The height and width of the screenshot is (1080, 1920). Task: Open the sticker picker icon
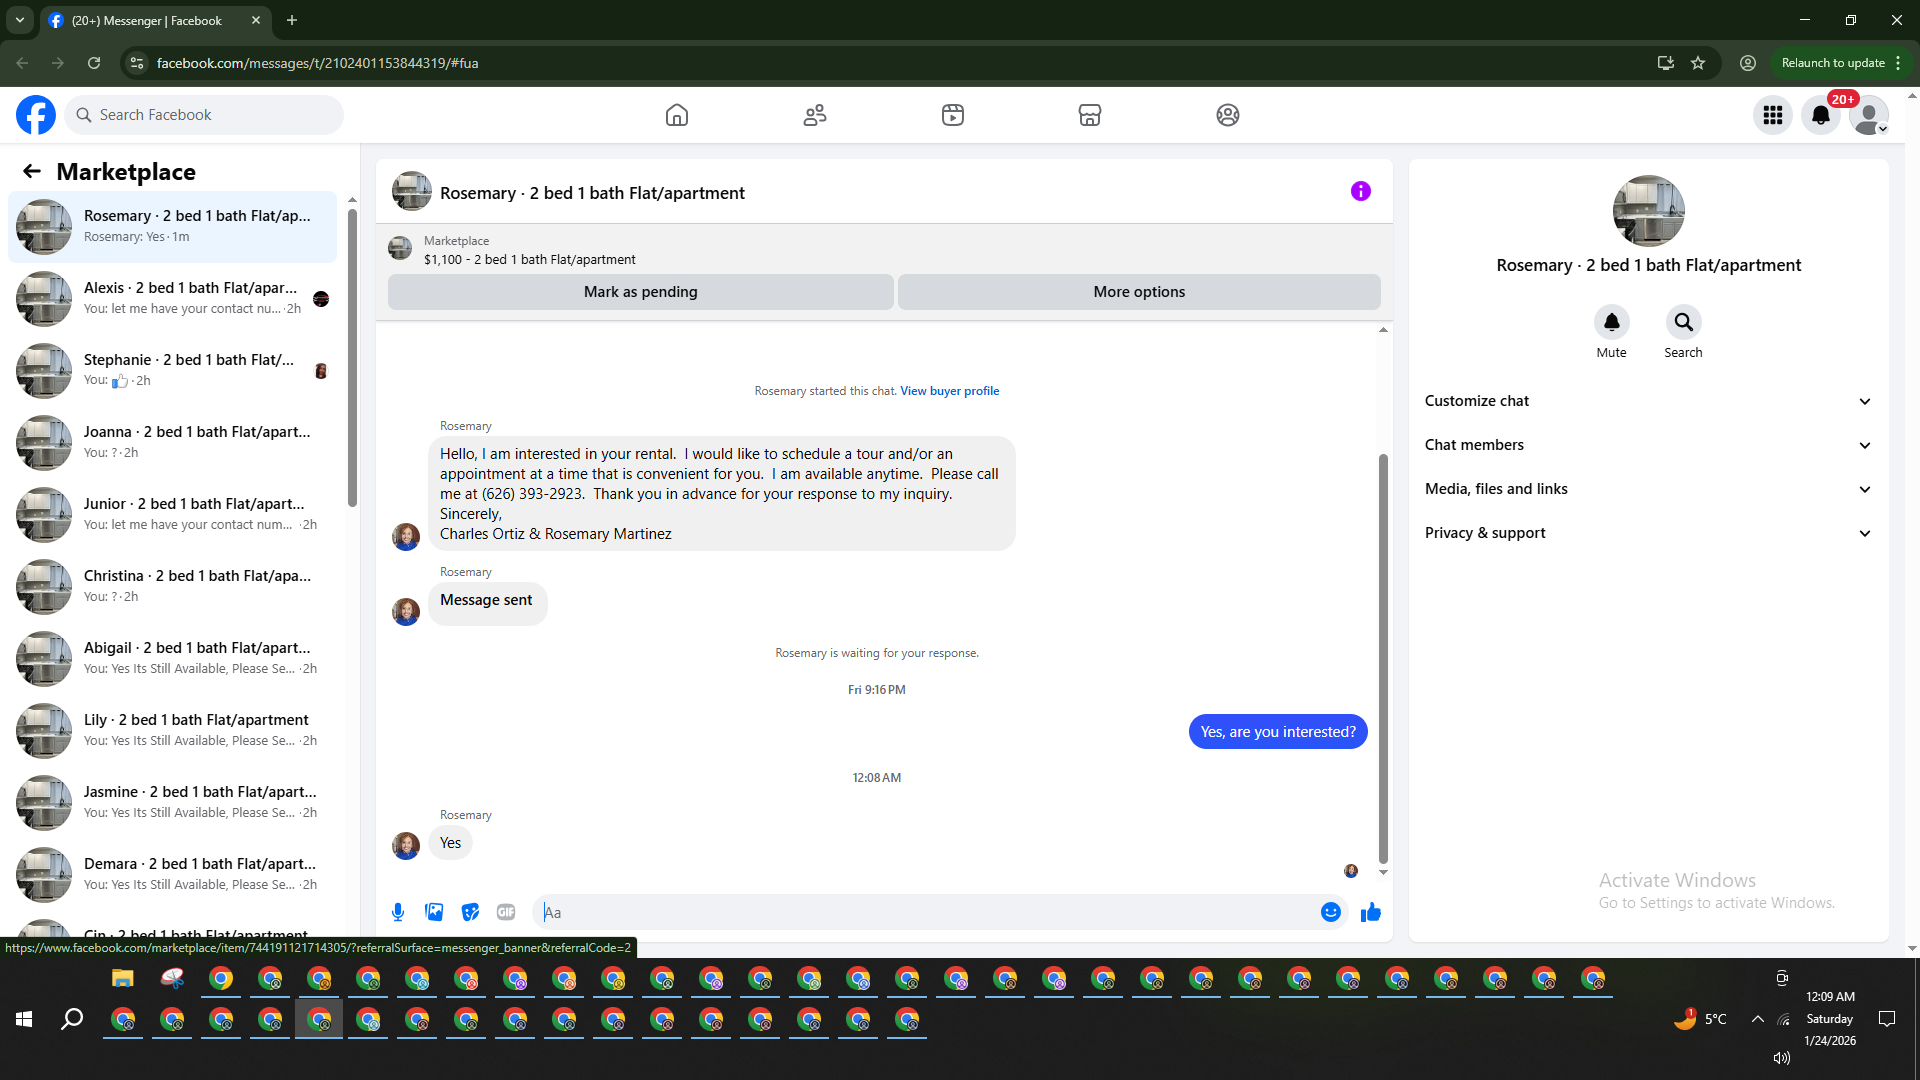tap(470, 912)
